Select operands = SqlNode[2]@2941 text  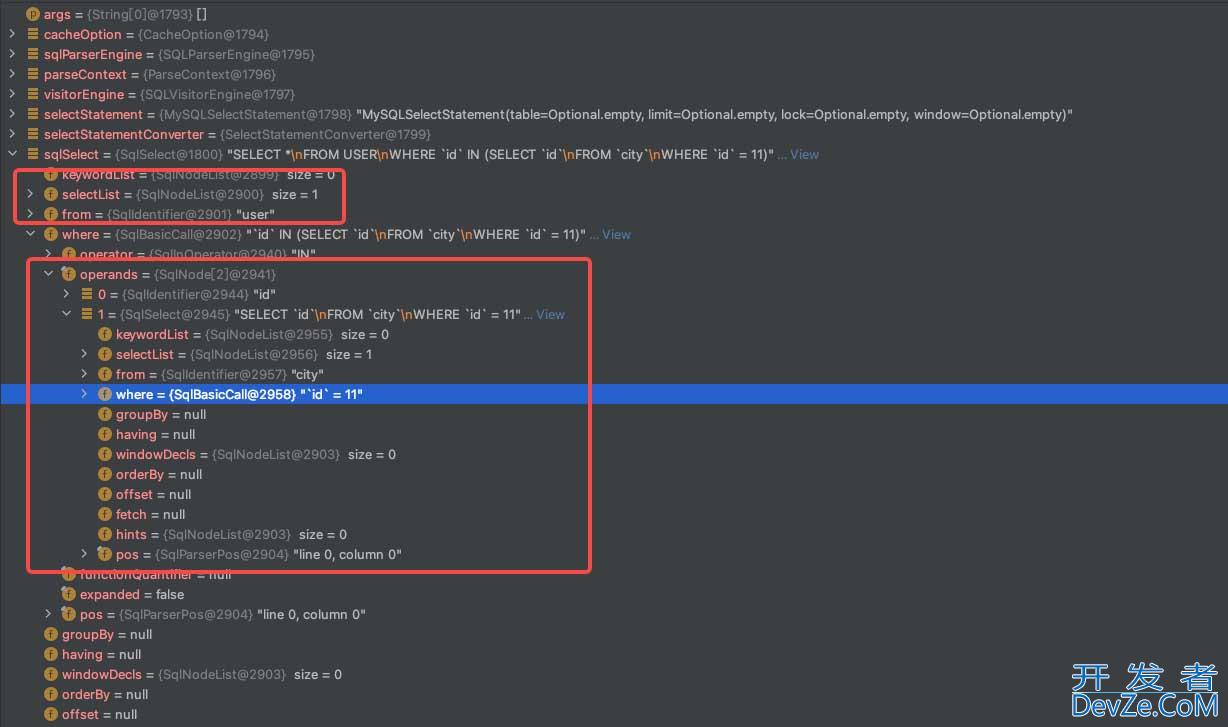pos(178,275)
